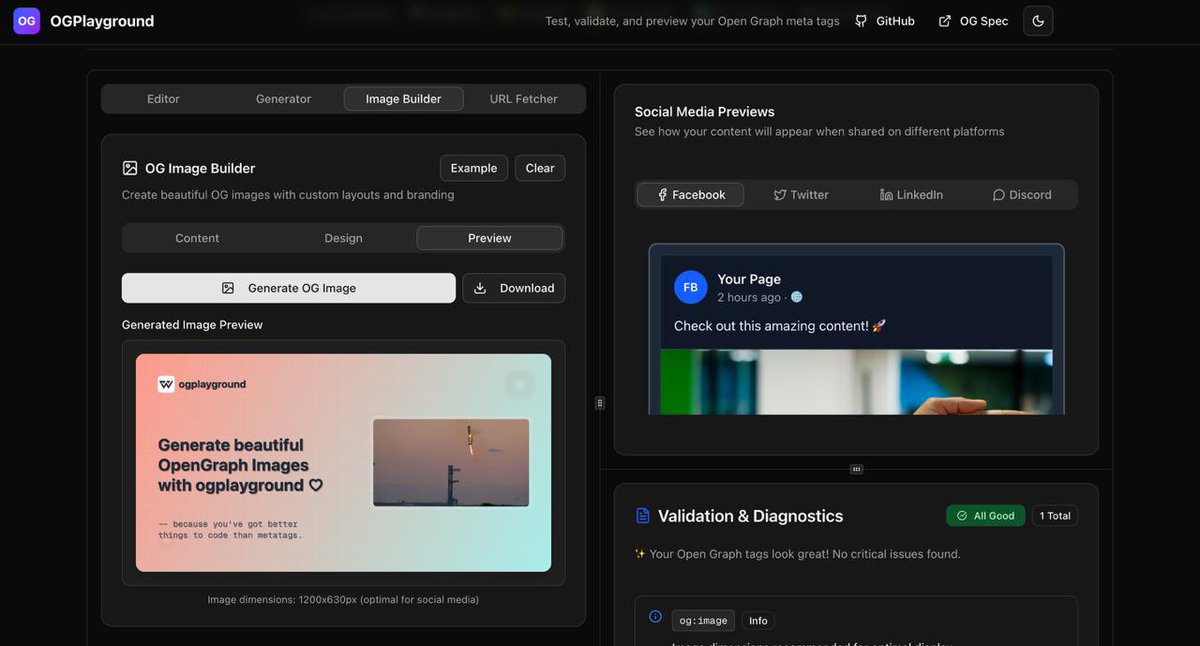
Task: Click the Social Media Previews heading
Action: pos(705,112)
